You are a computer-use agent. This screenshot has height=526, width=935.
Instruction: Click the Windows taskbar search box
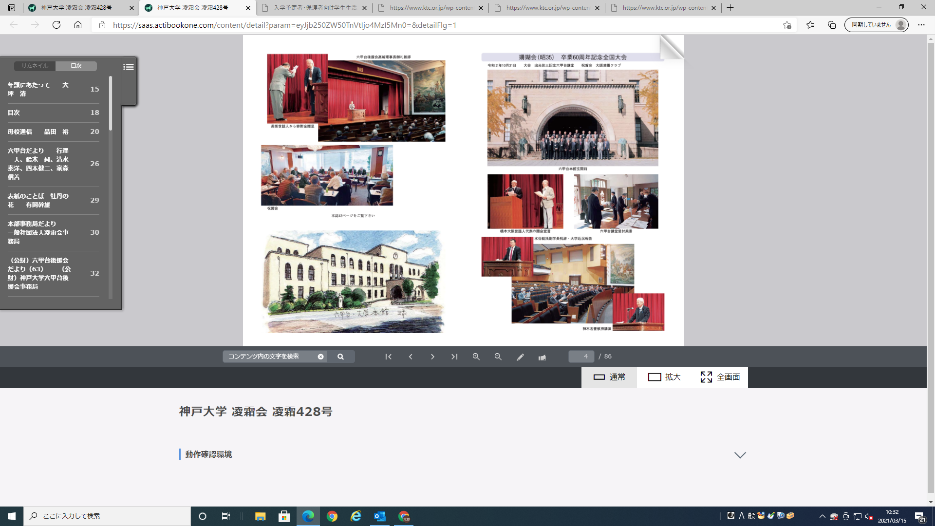(107, 516)
